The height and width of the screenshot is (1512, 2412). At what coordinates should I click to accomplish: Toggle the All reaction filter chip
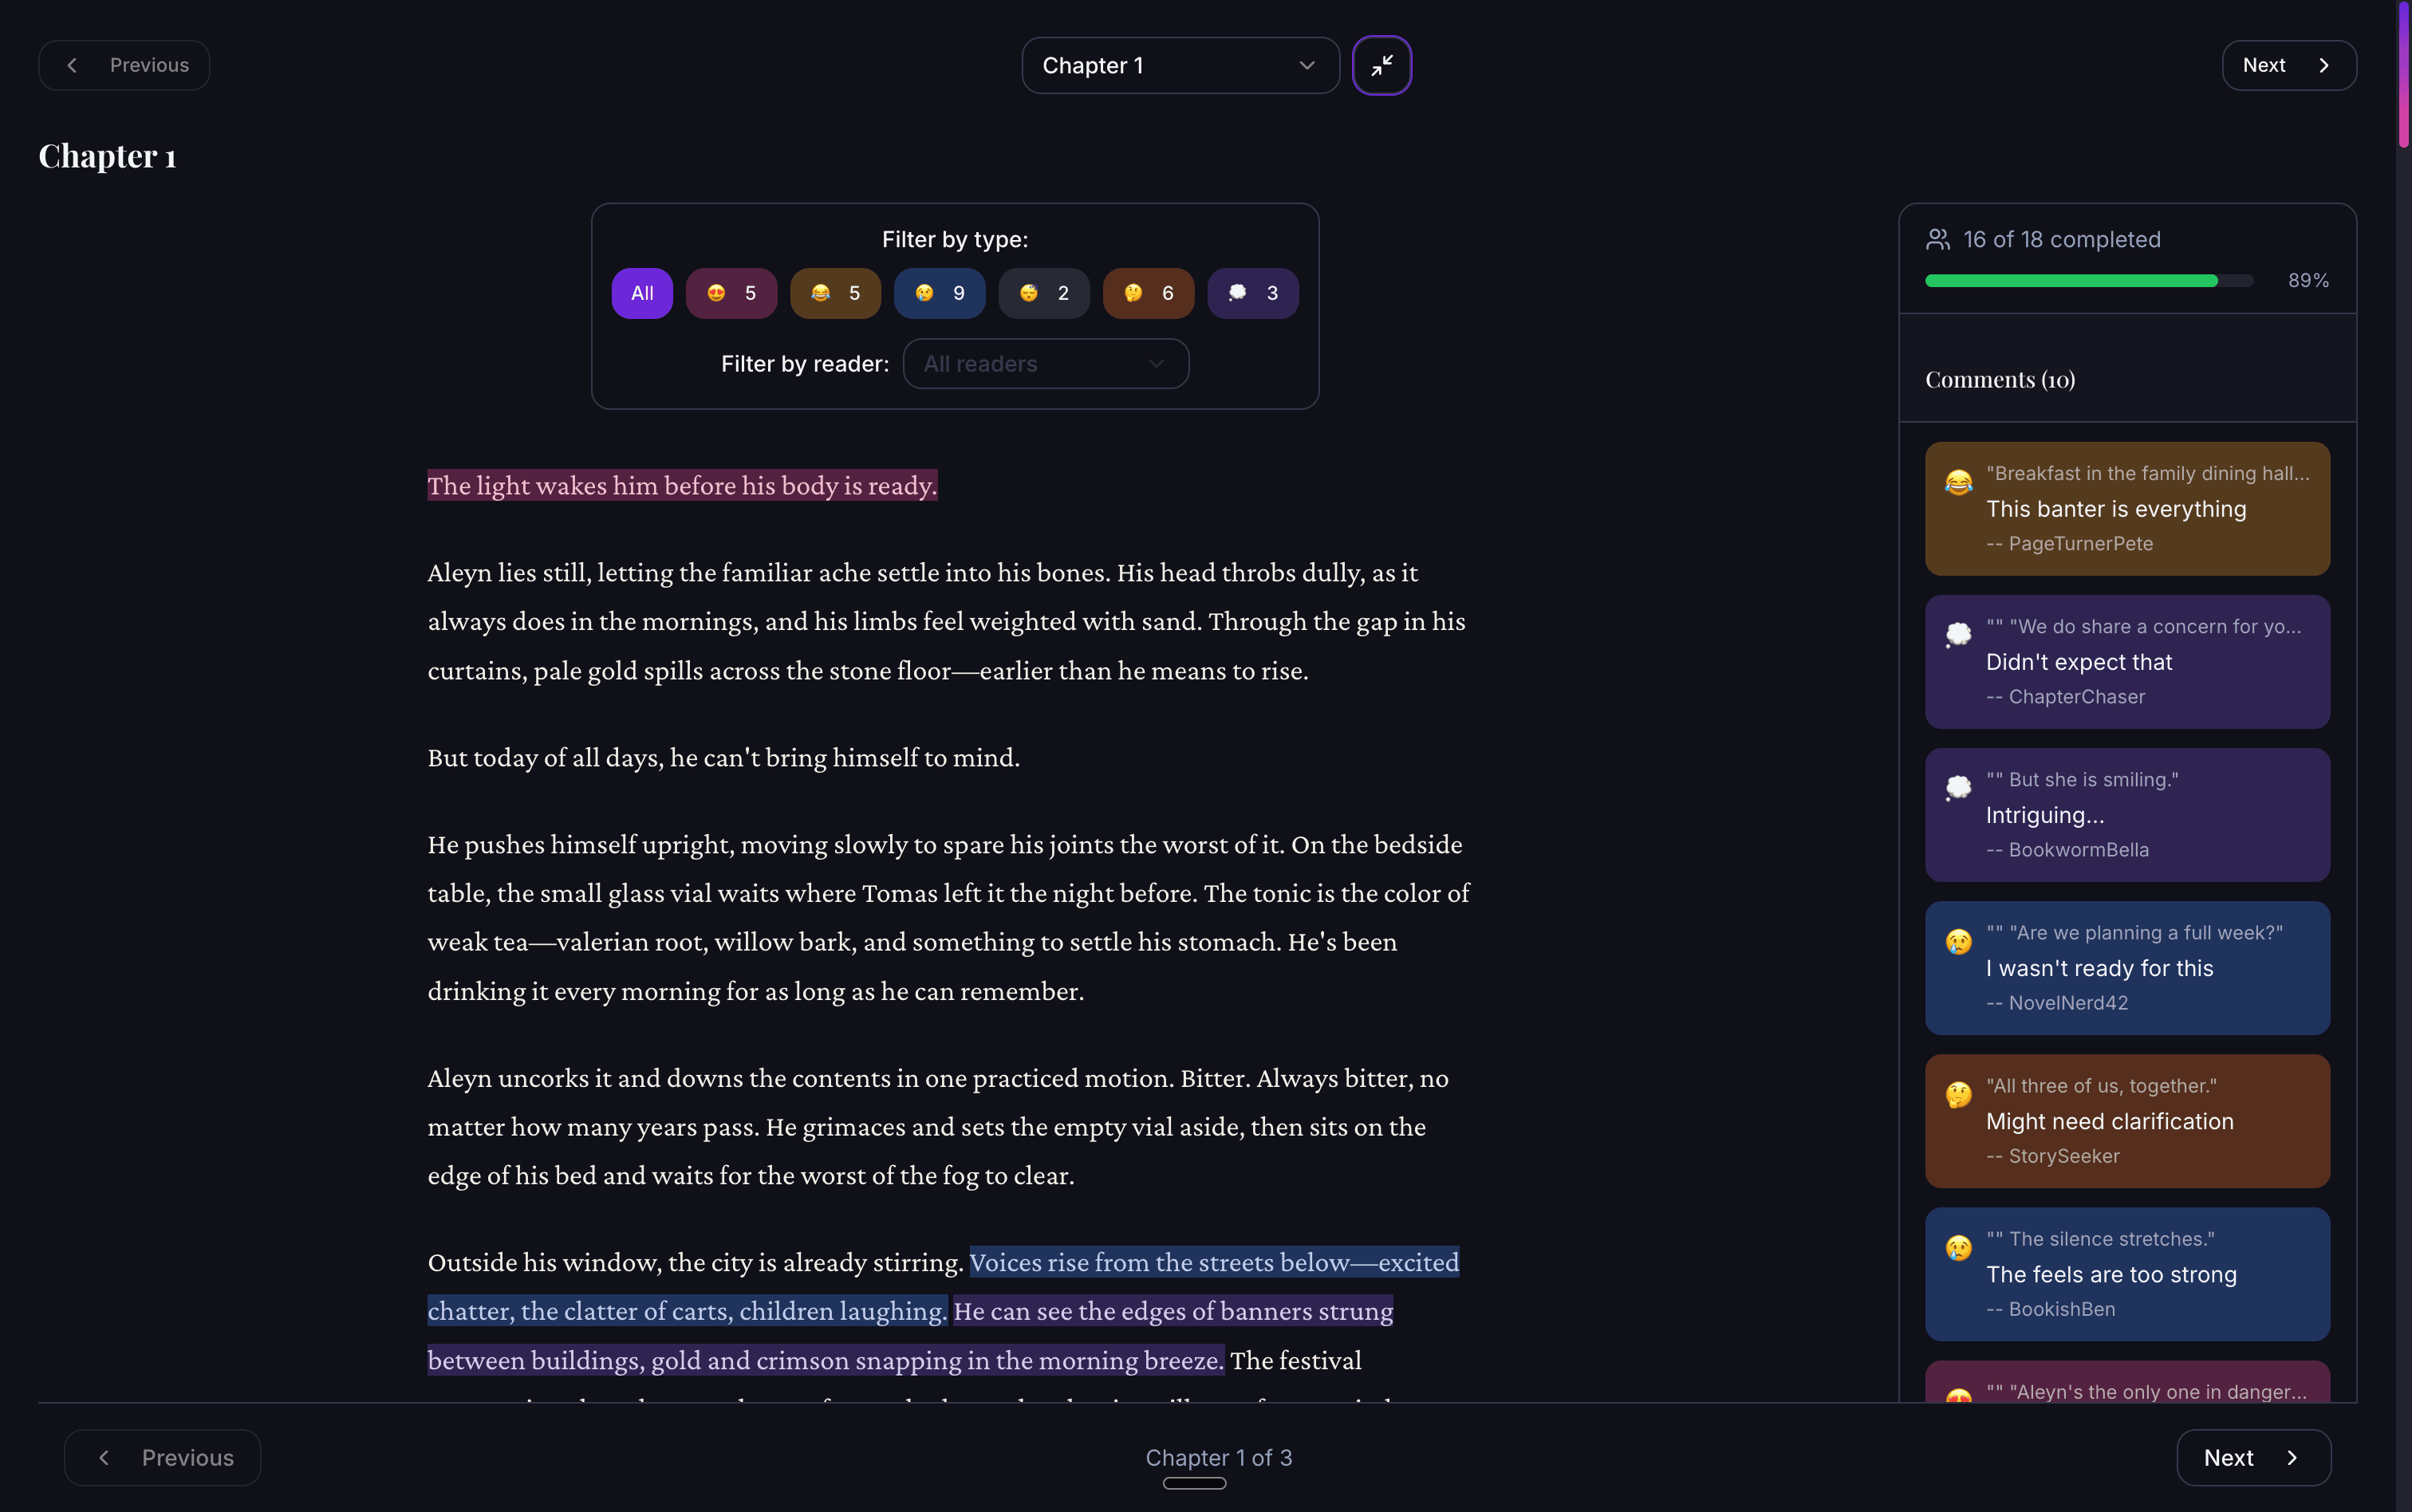coord(641,293)
